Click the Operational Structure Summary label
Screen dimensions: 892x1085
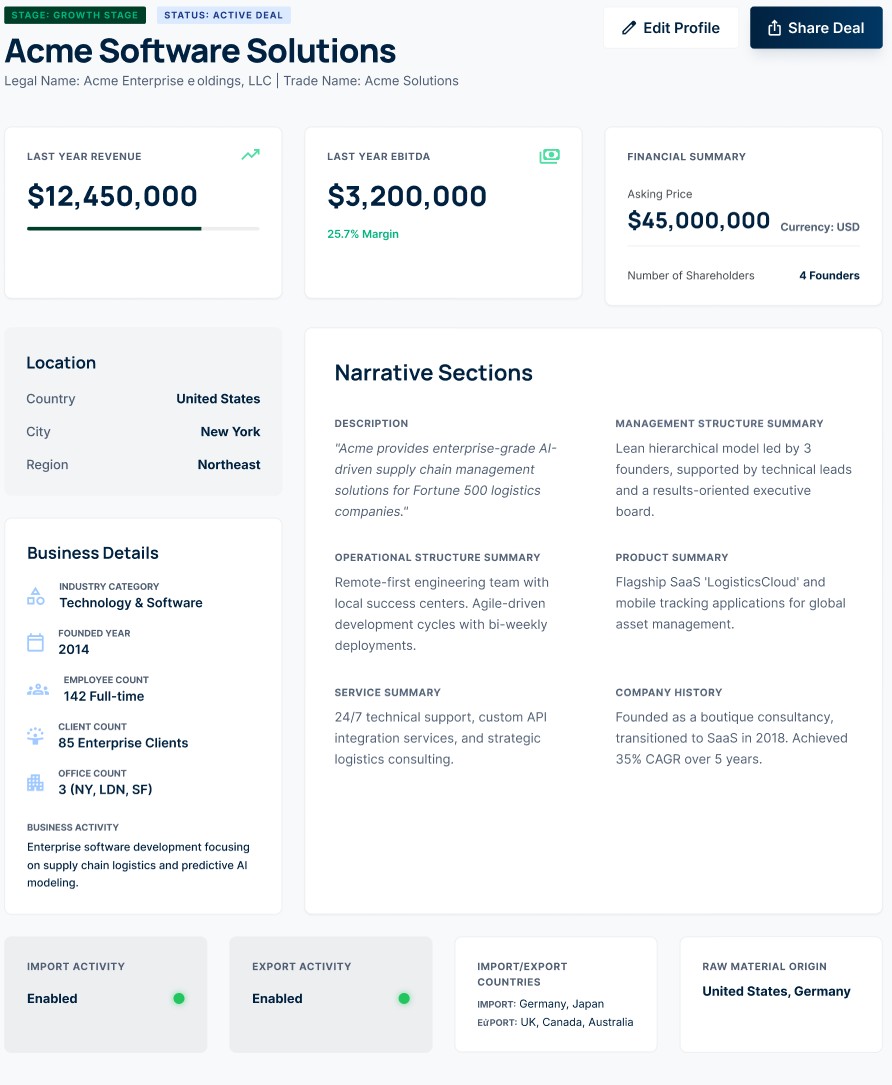(x=437, y=558)
